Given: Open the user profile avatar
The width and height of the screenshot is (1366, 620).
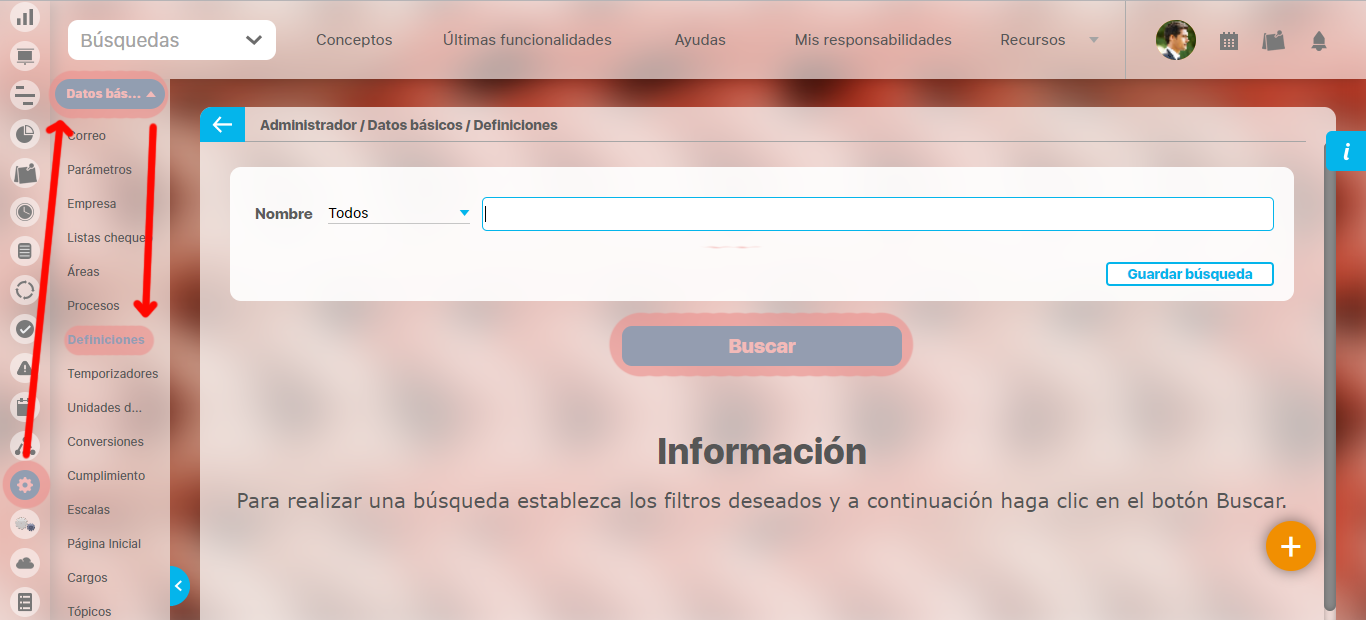Looking at the screenshot, I should [1175, 40].
